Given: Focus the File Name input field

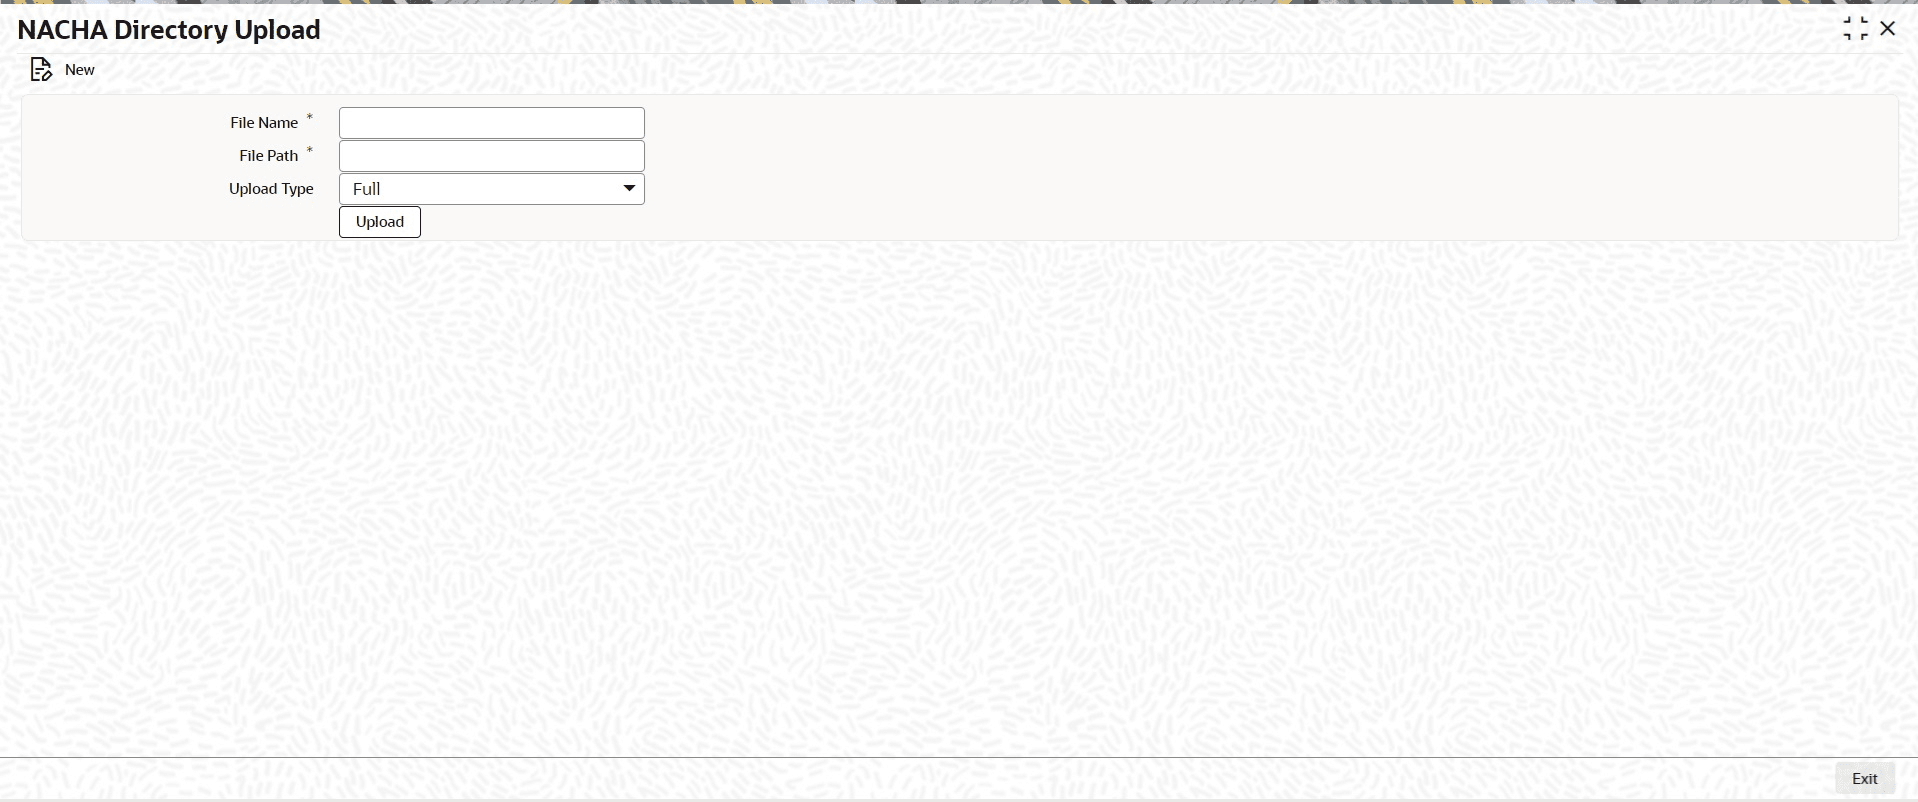Looking at the screenshot, I should point(492,123).
